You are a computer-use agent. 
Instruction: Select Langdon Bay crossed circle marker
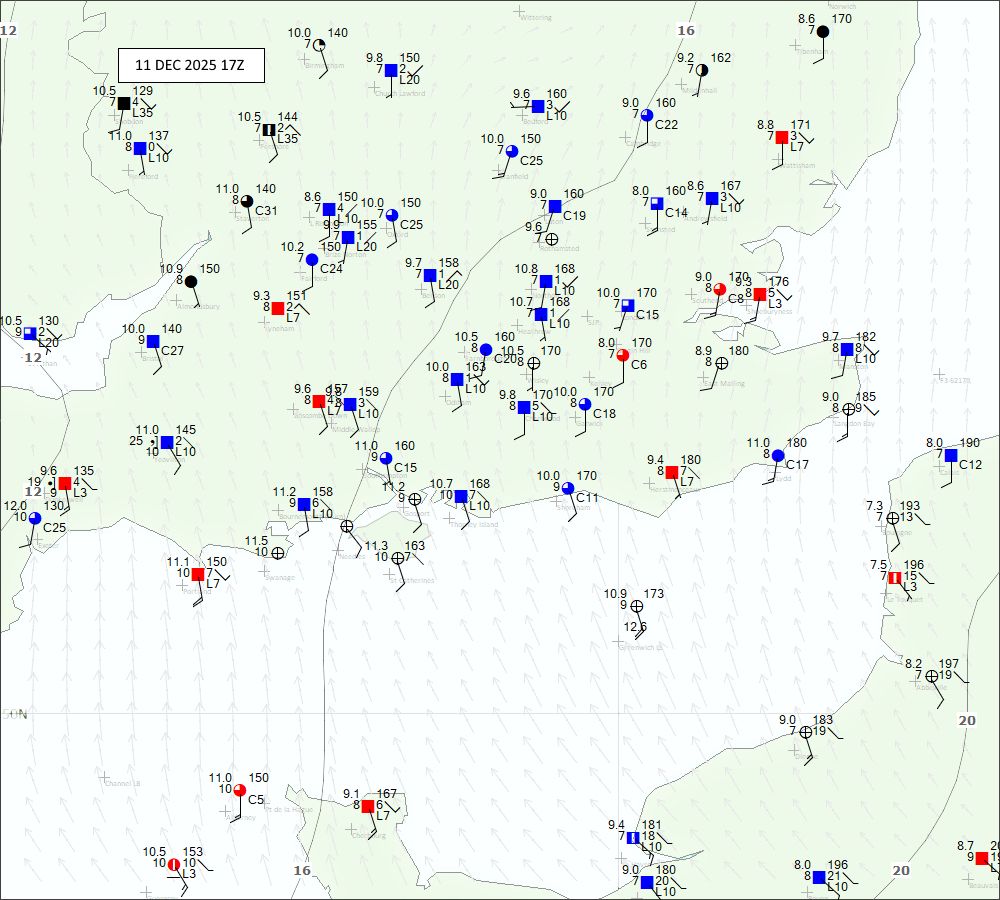point(848,409)
